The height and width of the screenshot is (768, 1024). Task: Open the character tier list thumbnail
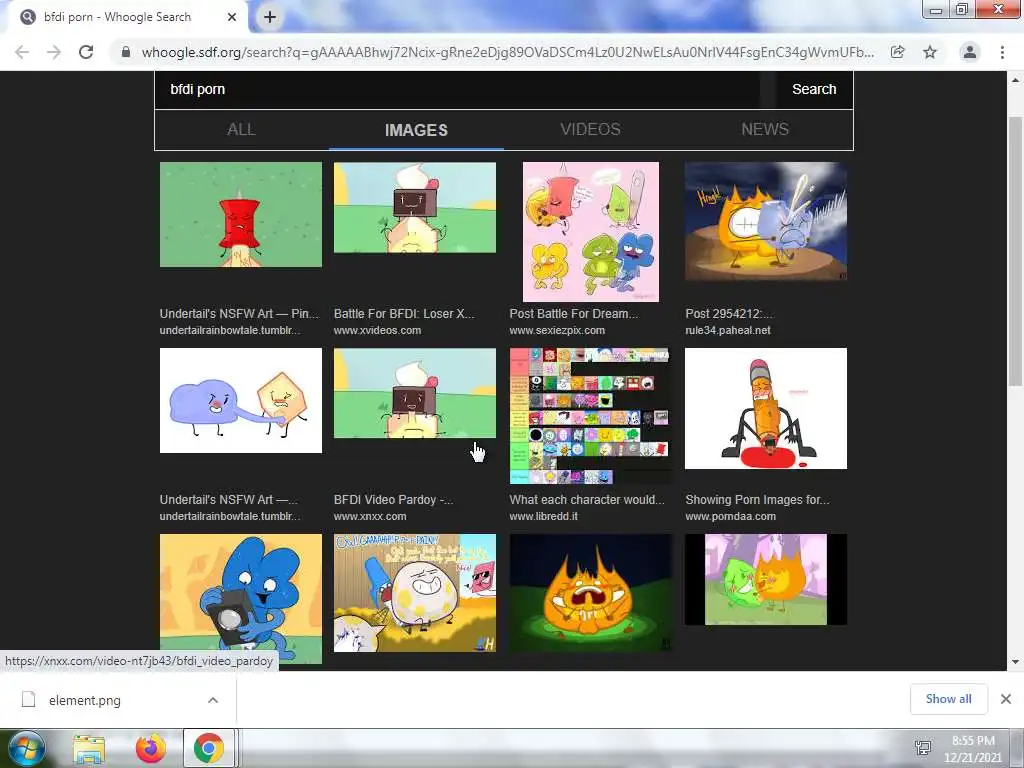pyautogui.click(x=590, y=415)
